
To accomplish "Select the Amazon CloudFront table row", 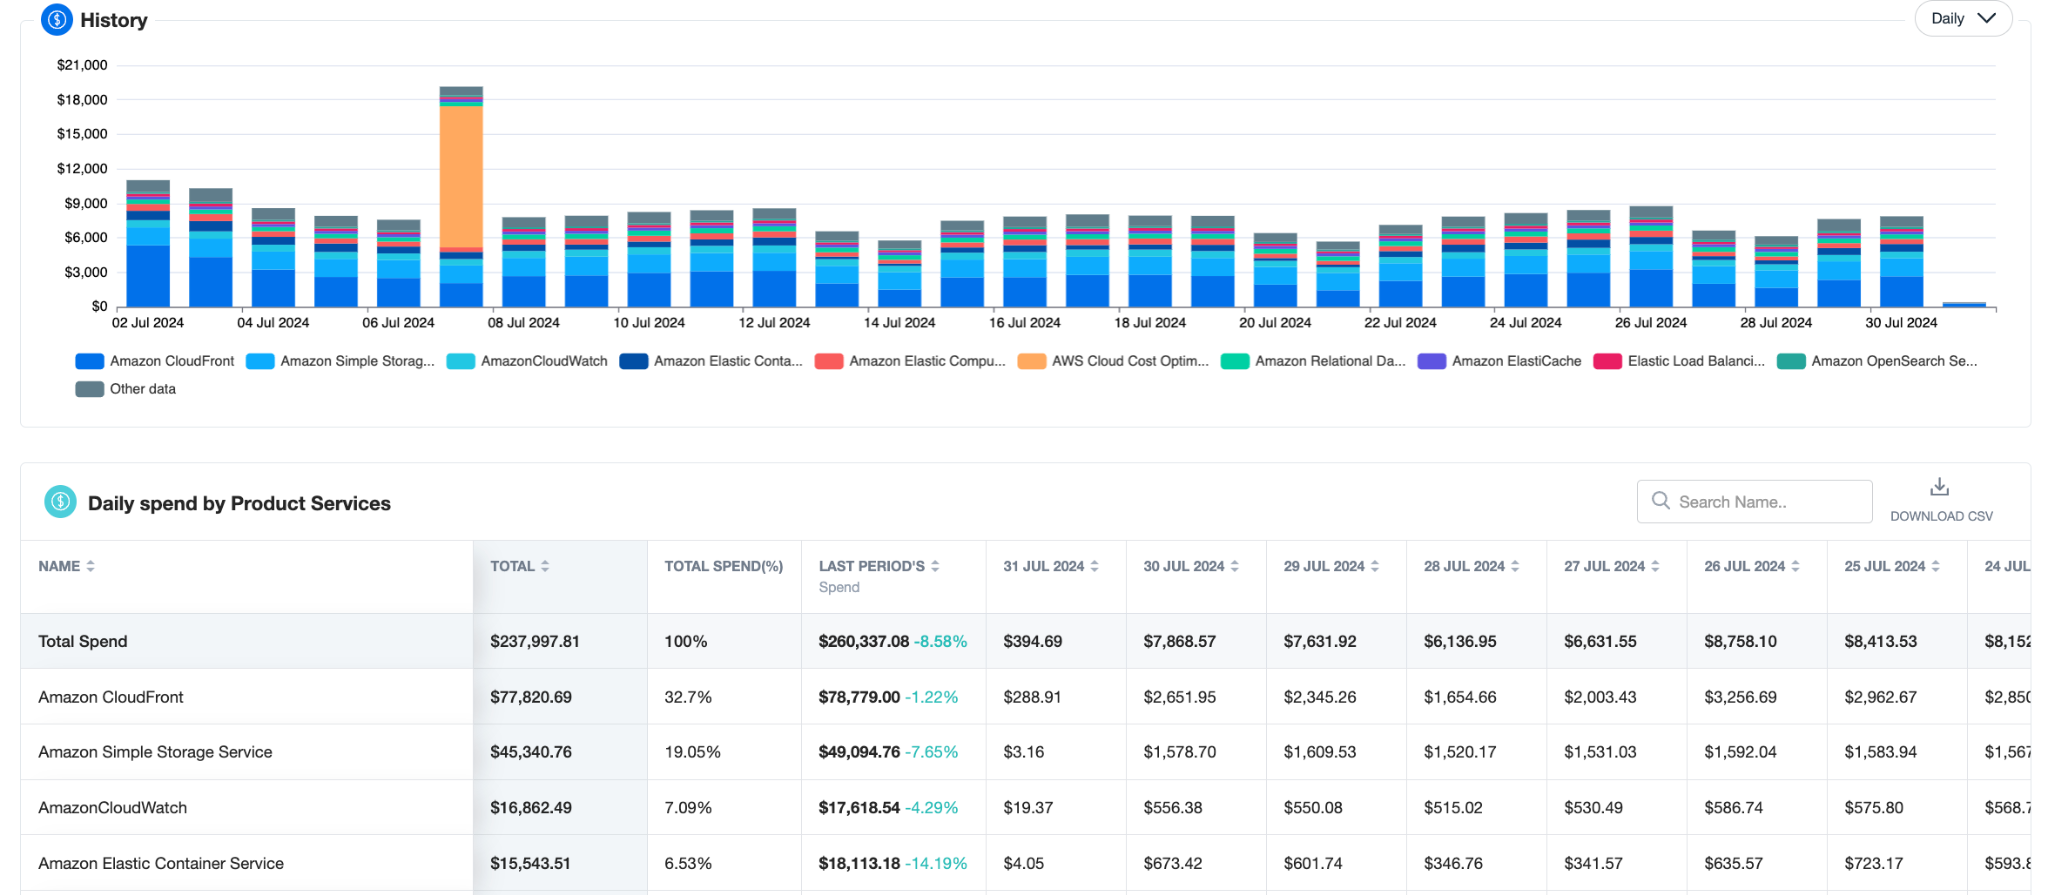I will [x=1025, y=697].
